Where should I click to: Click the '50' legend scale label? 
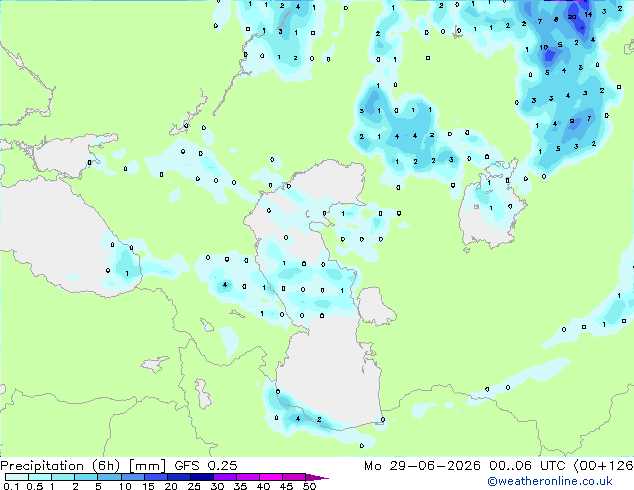(309, 486)
